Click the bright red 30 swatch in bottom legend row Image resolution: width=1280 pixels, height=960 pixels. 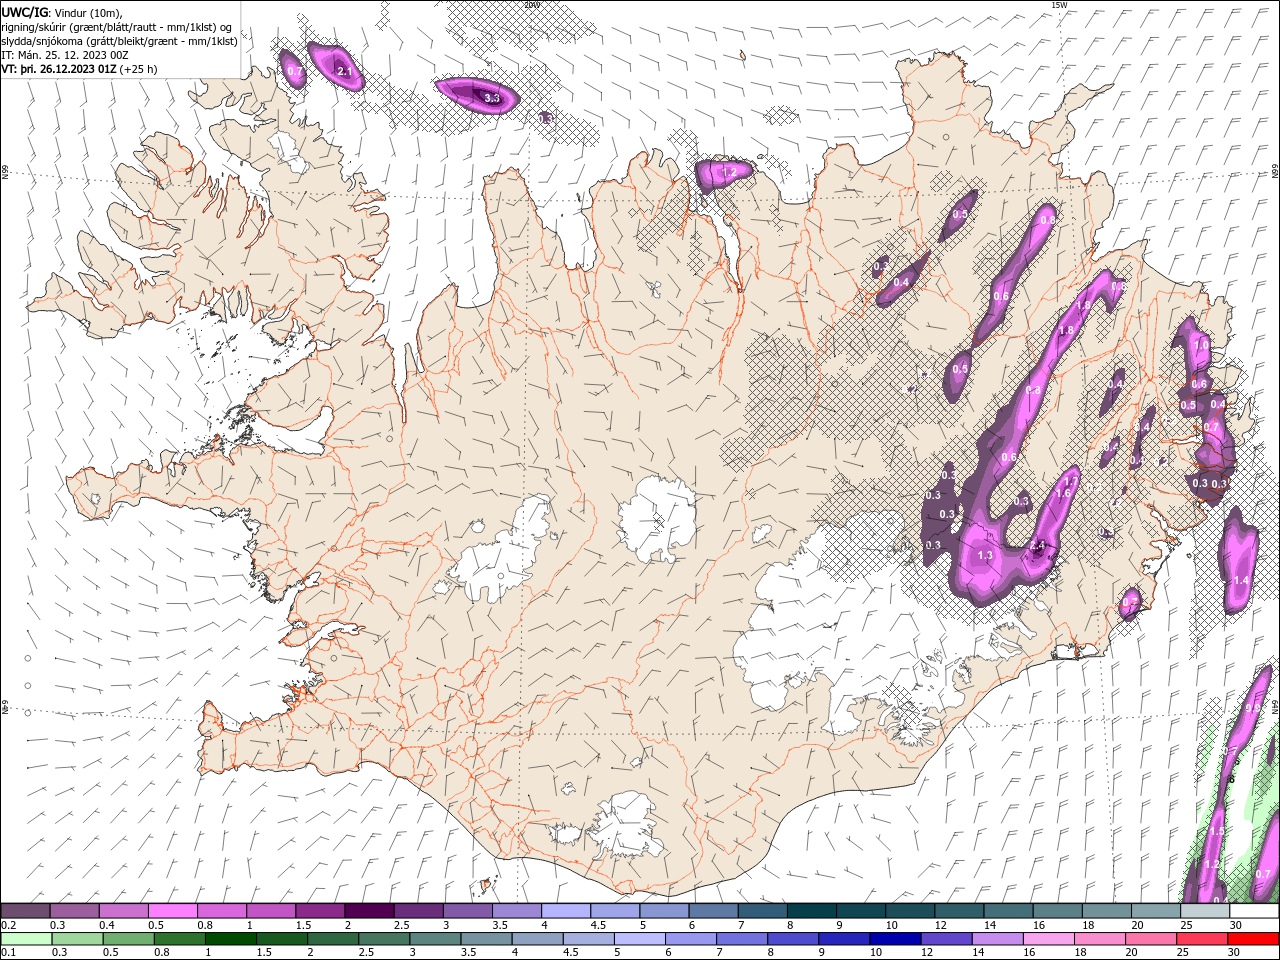[x=1252, y=939]
